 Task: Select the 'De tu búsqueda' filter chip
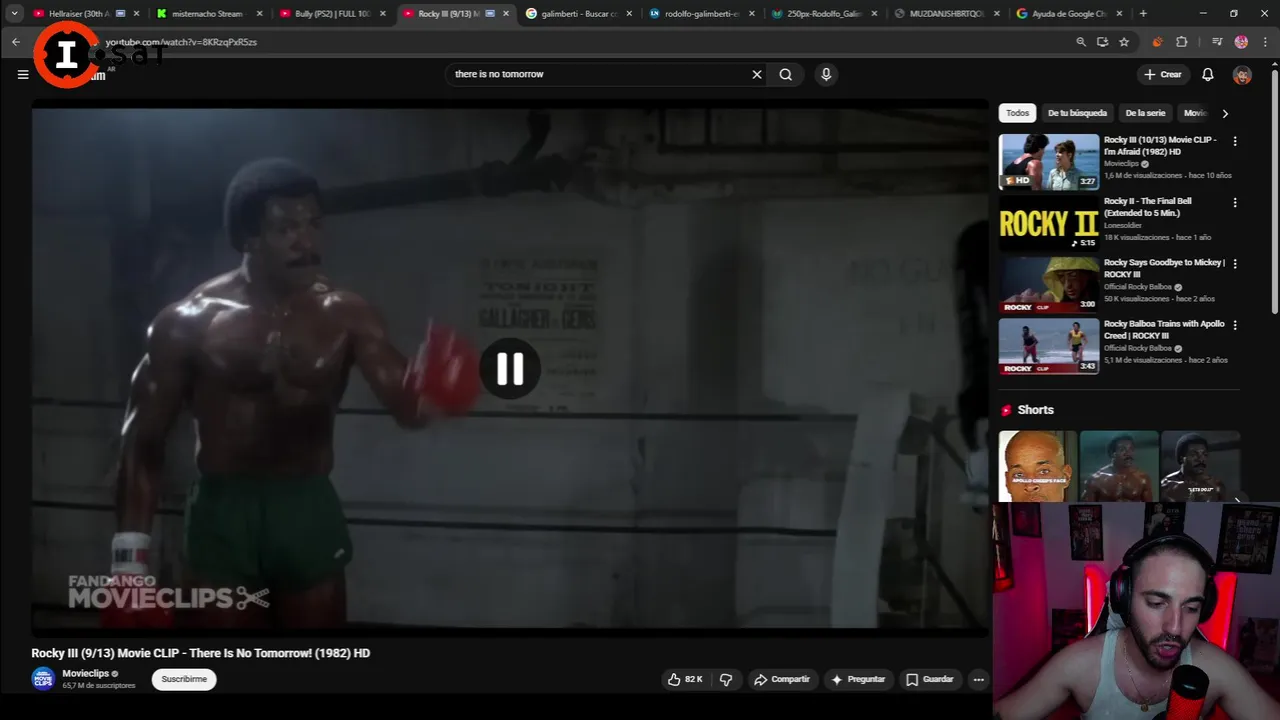(1077, 113)
